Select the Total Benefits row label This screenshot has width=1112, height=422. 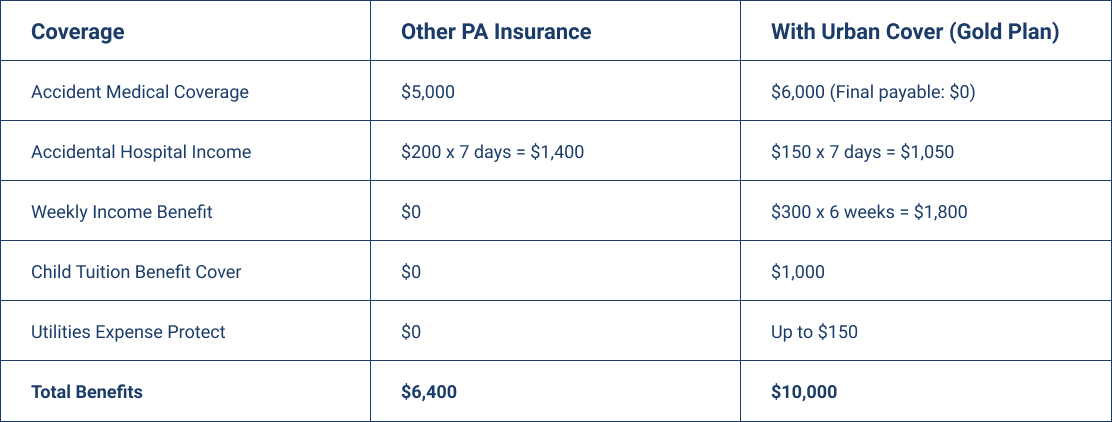(x=87, y=392)
